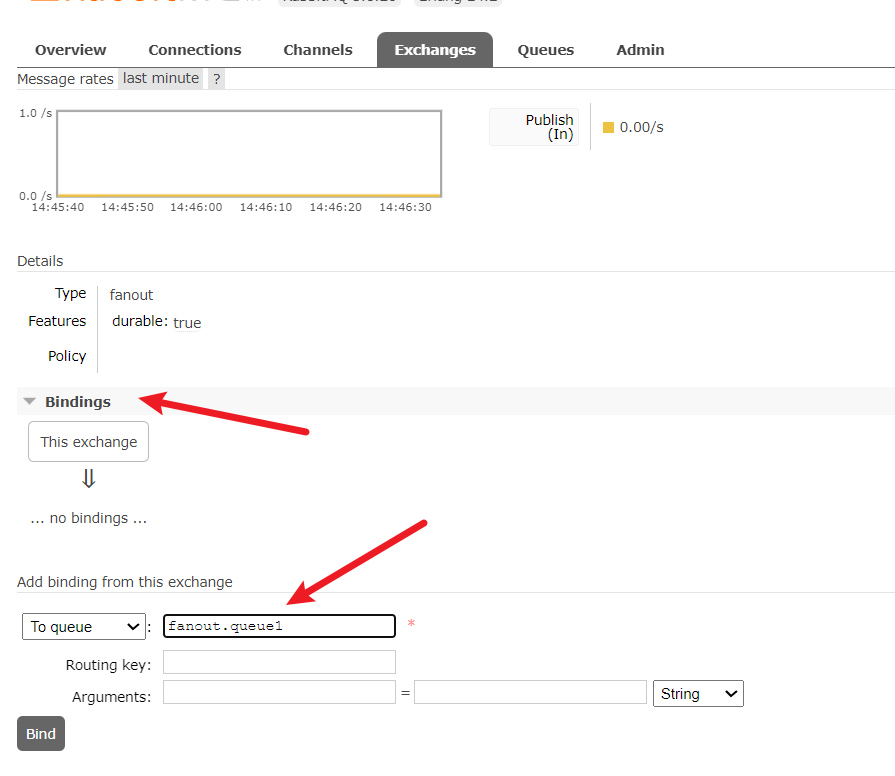Collapse the Bindings section triangle

coord(30,402)
